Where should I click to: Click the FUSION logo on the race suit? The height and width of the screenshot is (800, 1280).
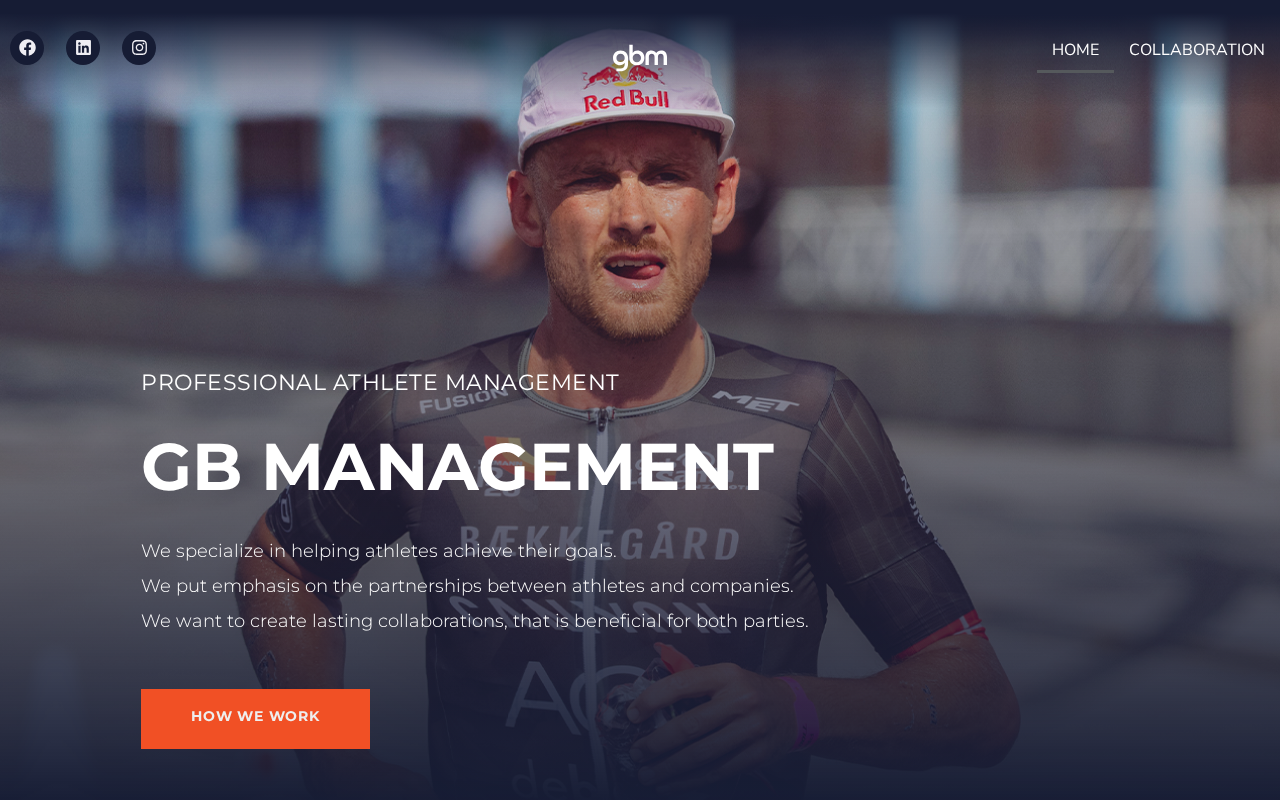[463, 400]
